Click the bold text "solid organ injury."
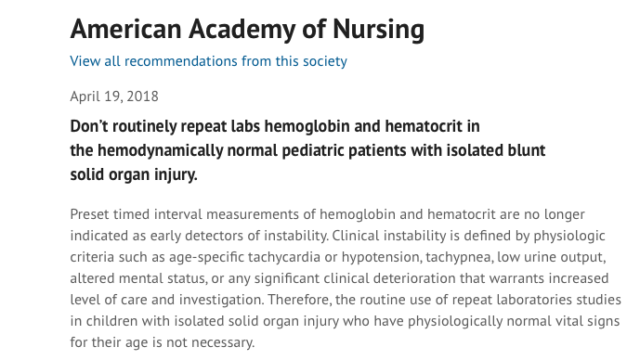640x360 pixels. 134,175
